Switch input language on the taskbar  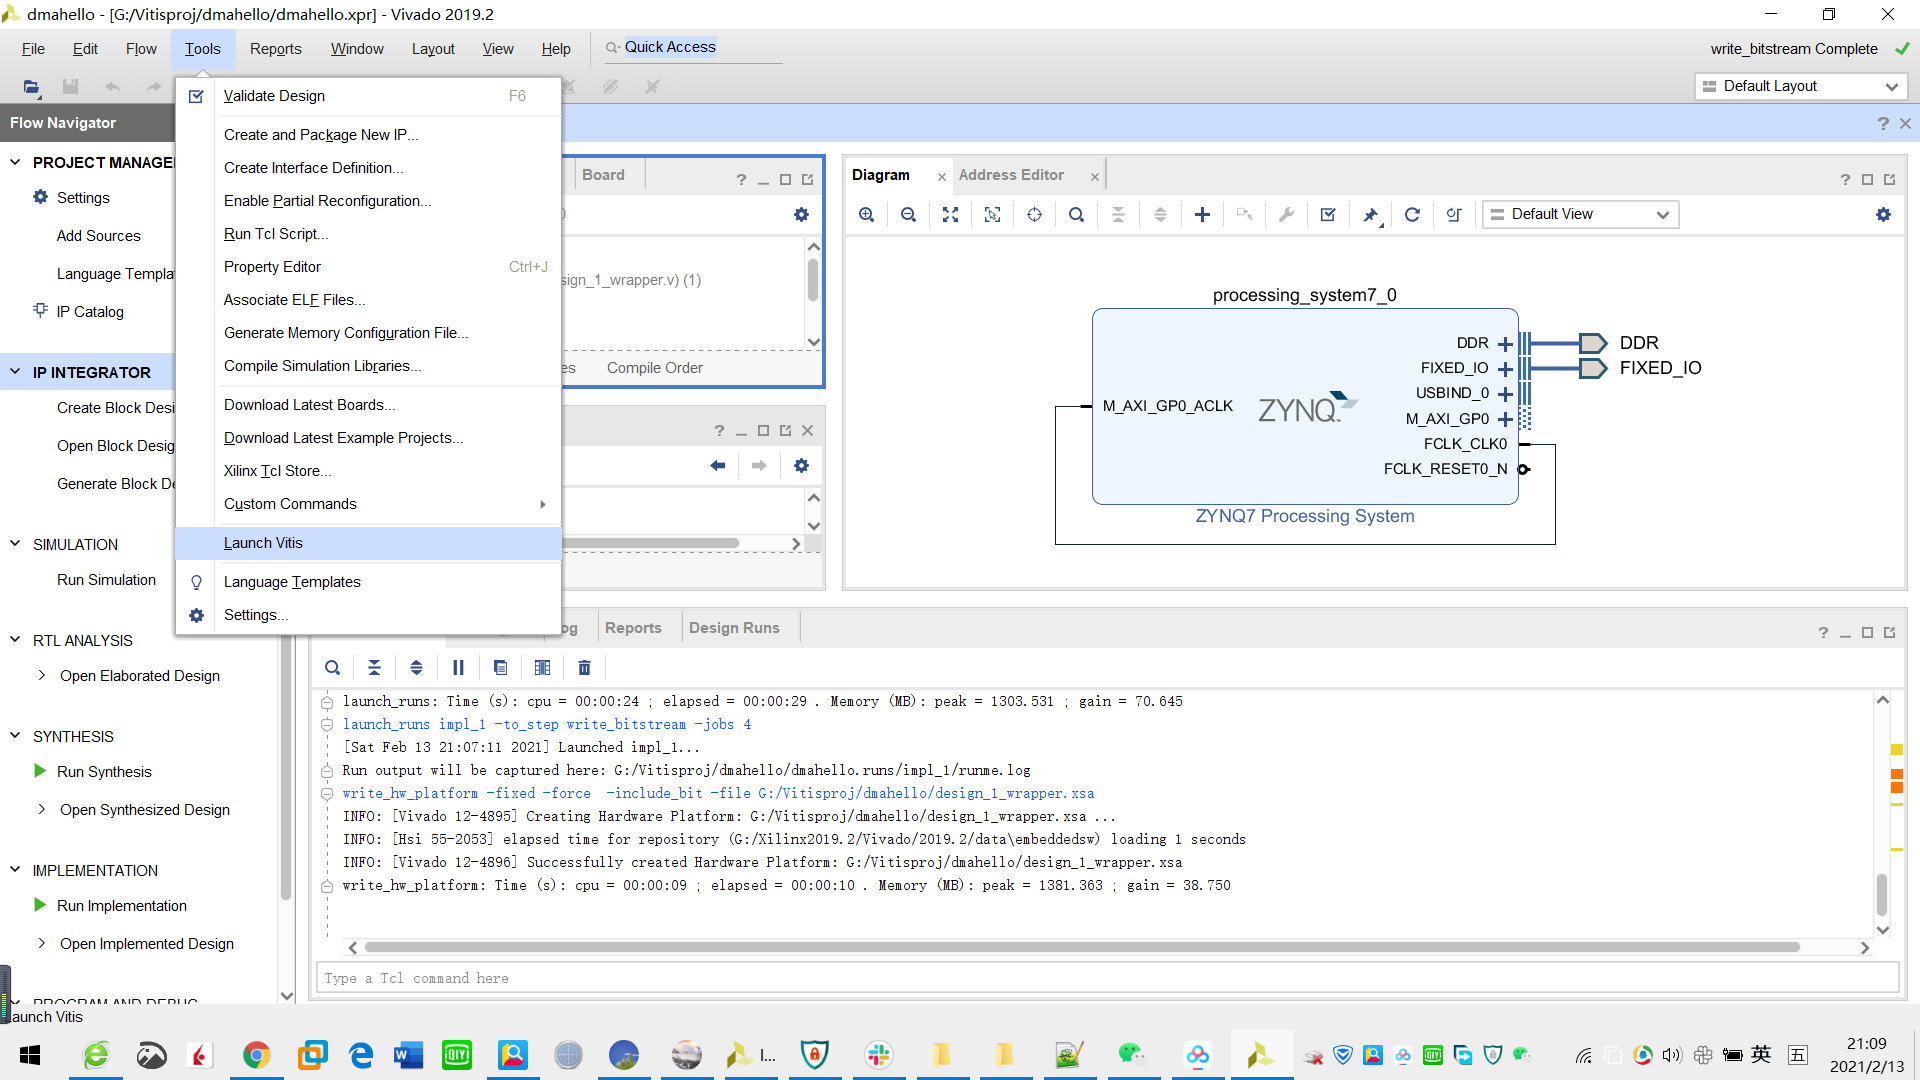click(1761, 1054)
